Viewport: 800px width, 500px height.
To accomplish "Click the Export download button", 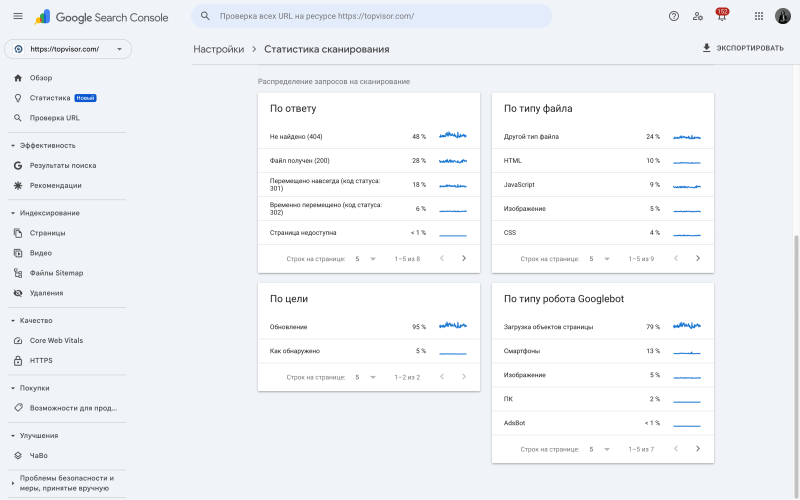I will (742, 48).
